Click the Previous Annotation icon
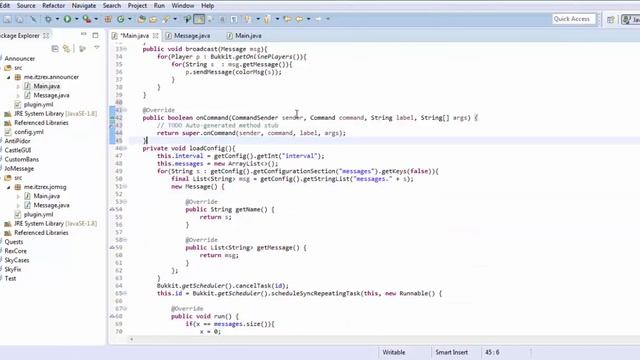Screen dimensions: 640x360 tap(267, 19)
